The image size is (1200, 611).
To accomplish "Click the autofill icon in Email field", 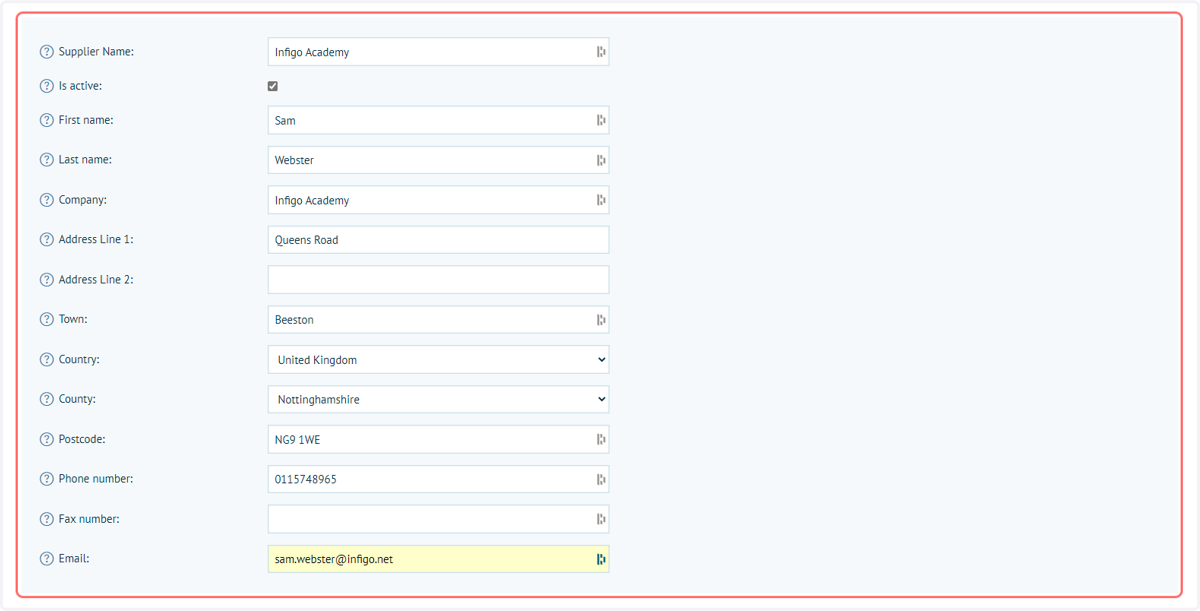I will point(601,559).
